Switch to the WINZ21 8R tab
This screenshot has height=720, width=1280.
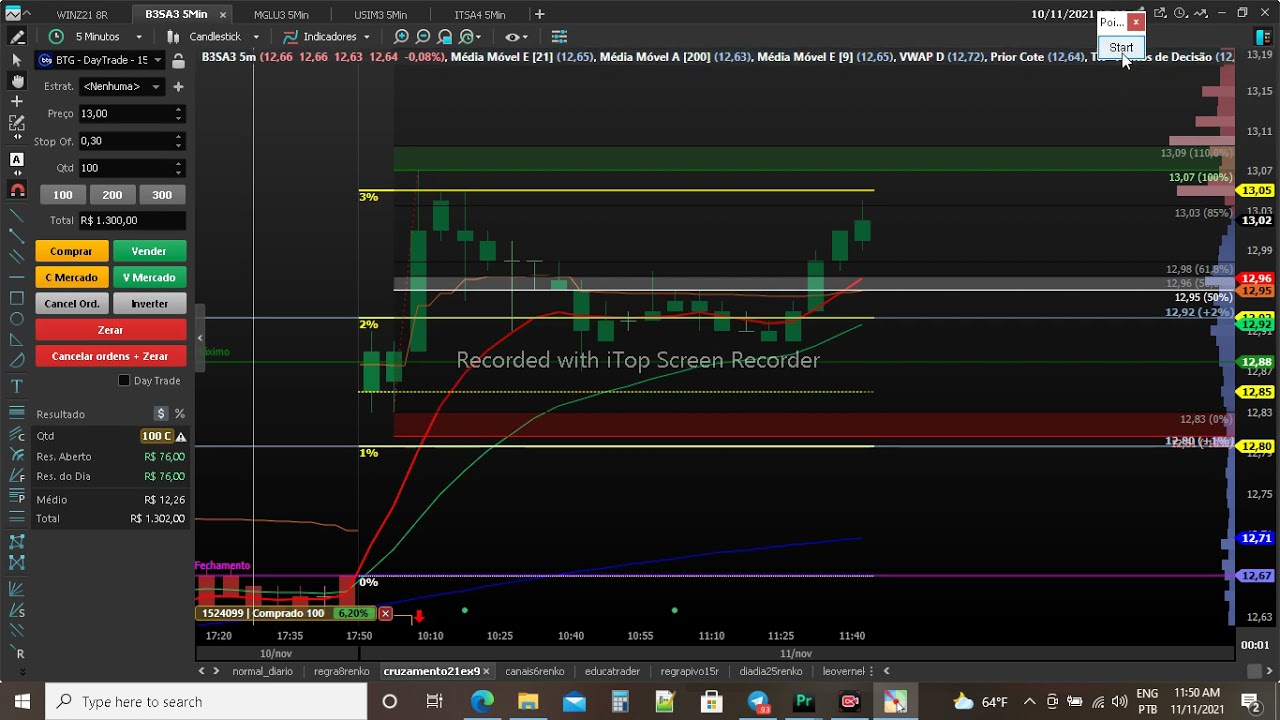click(82, 15)
